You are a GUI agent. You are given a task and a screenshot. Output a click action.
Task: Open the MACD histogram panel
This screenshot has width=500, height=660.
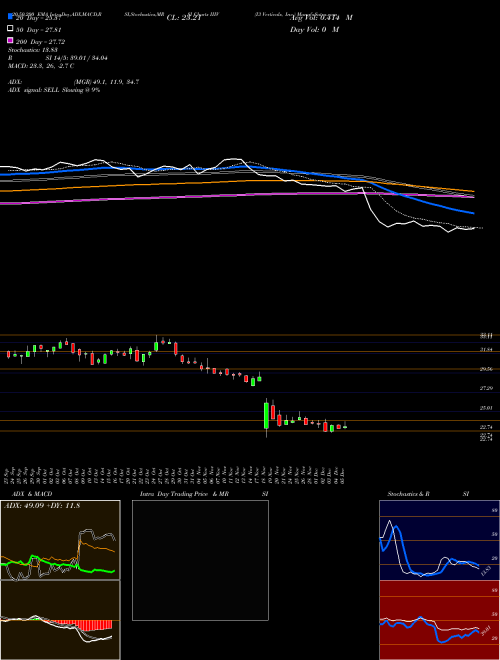pyautogui.click(x=60, y=620)
